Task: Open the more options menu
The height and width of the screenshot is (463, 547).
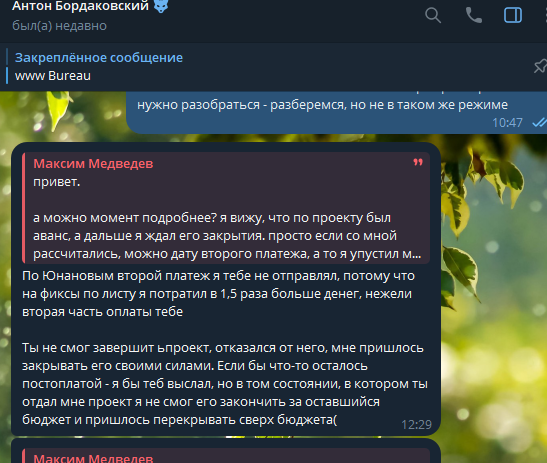Action: tap(545, 15)
